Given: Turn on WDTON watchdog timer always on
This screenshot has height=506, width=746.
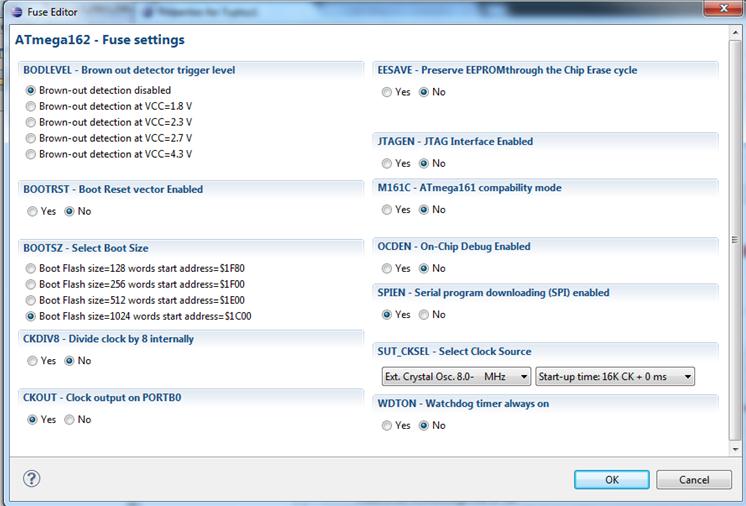Looking at the screenshot, I should (x=387, y=425).
